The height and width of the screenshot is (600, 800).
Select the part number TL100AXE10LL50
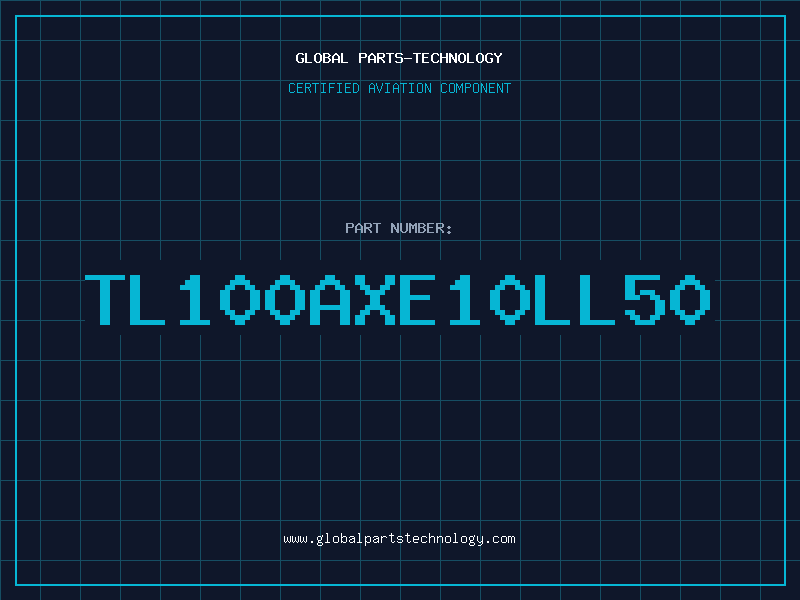[x=399, y=300]
